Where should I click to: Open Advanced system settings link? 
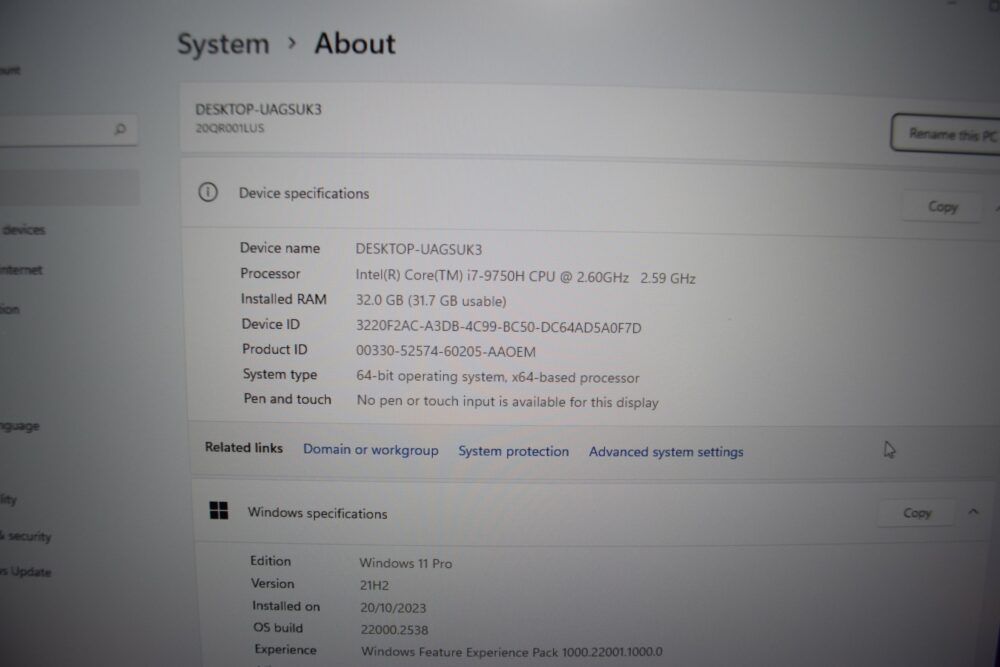[666, 451]
